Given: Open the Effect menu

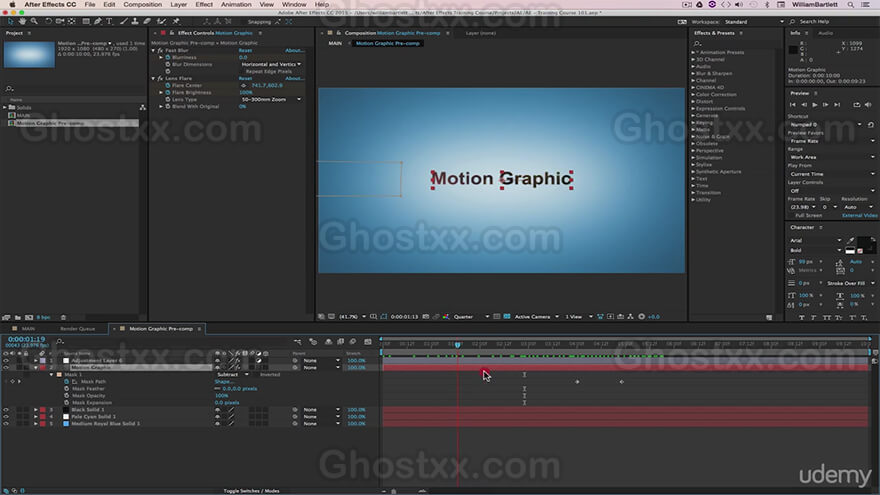Looking at the screenshot, I should pos(204,4).
